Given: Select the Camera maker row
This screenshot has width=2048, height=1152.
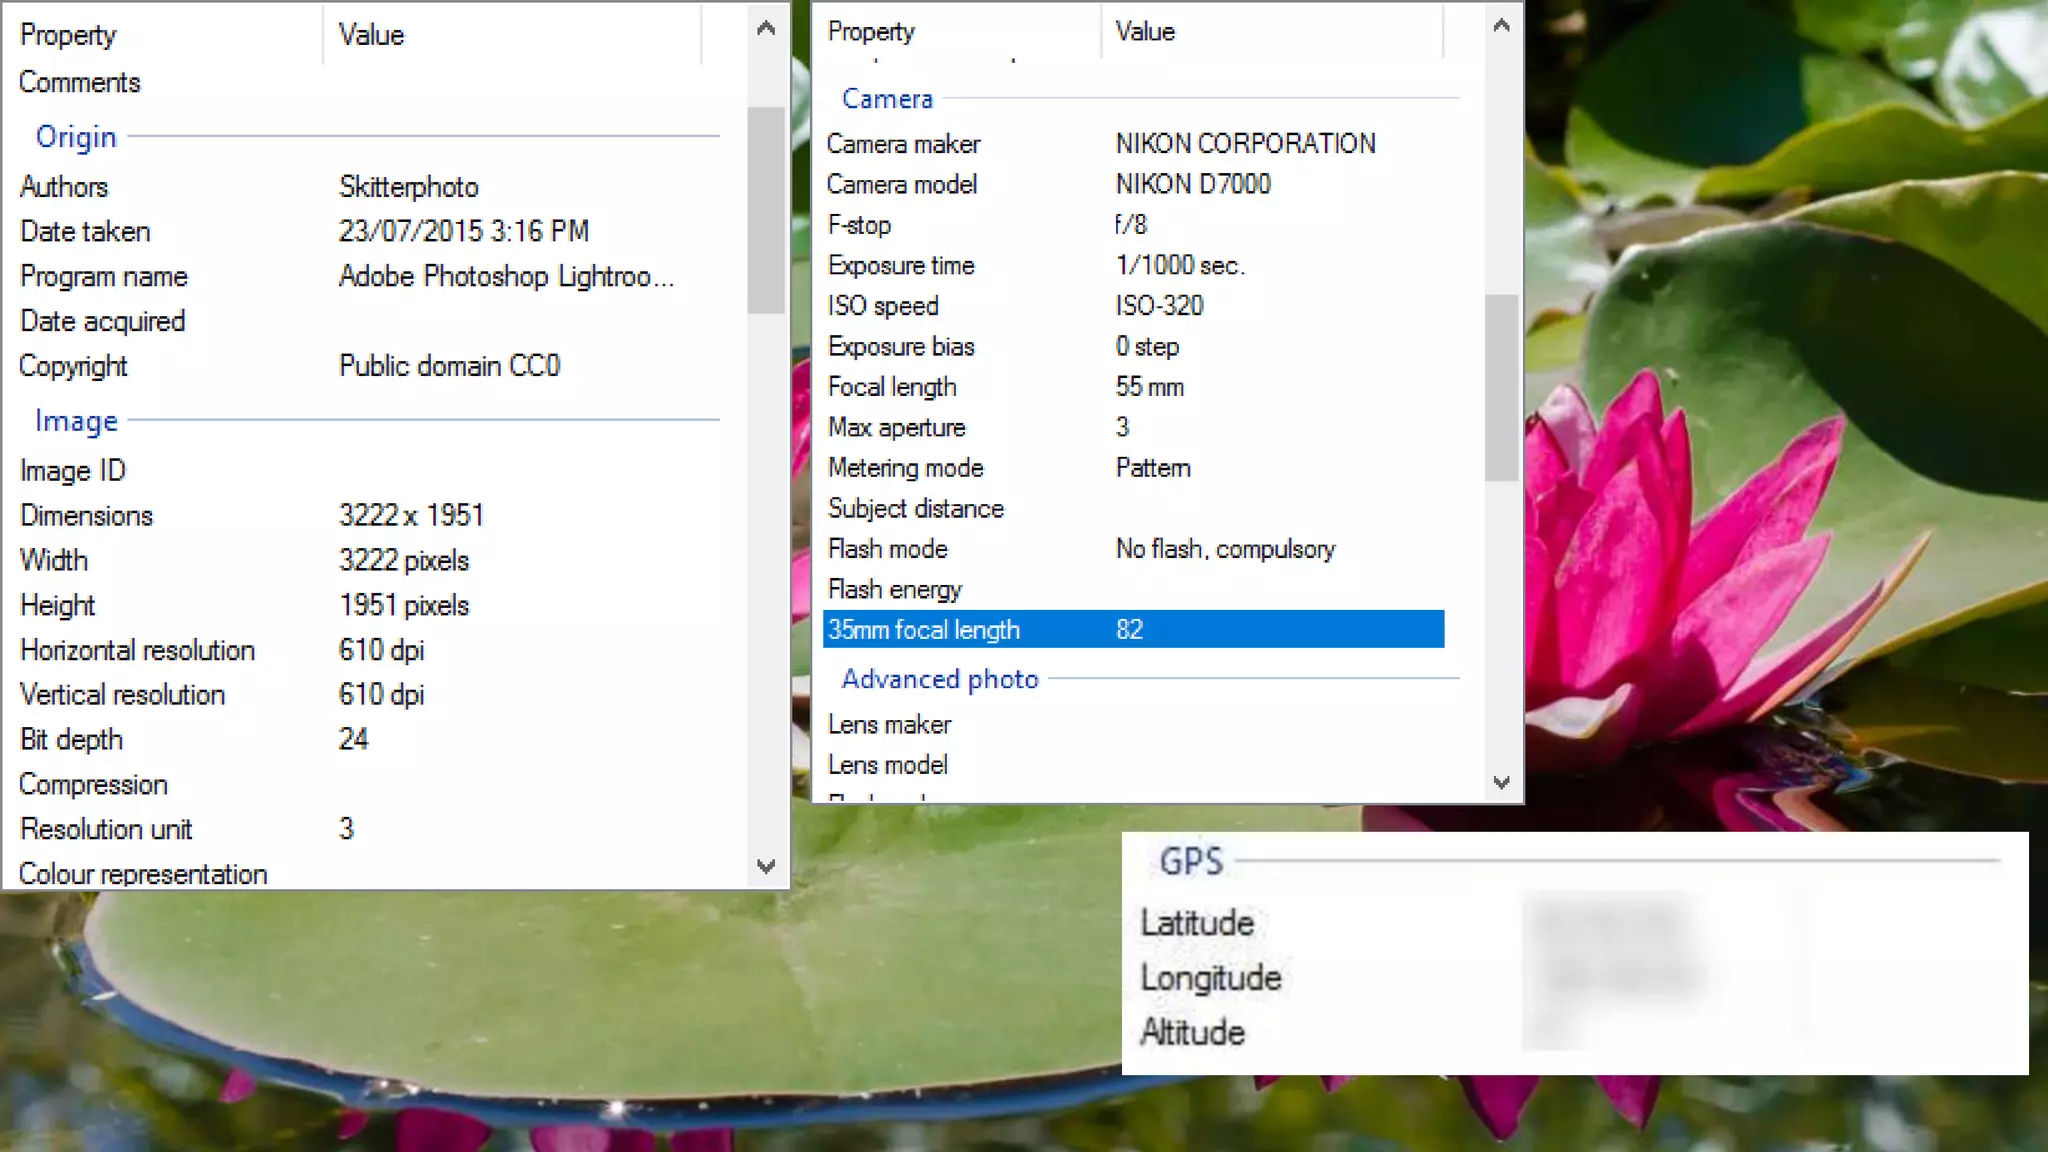Looking at the screenshot, I should pos(904,144).
